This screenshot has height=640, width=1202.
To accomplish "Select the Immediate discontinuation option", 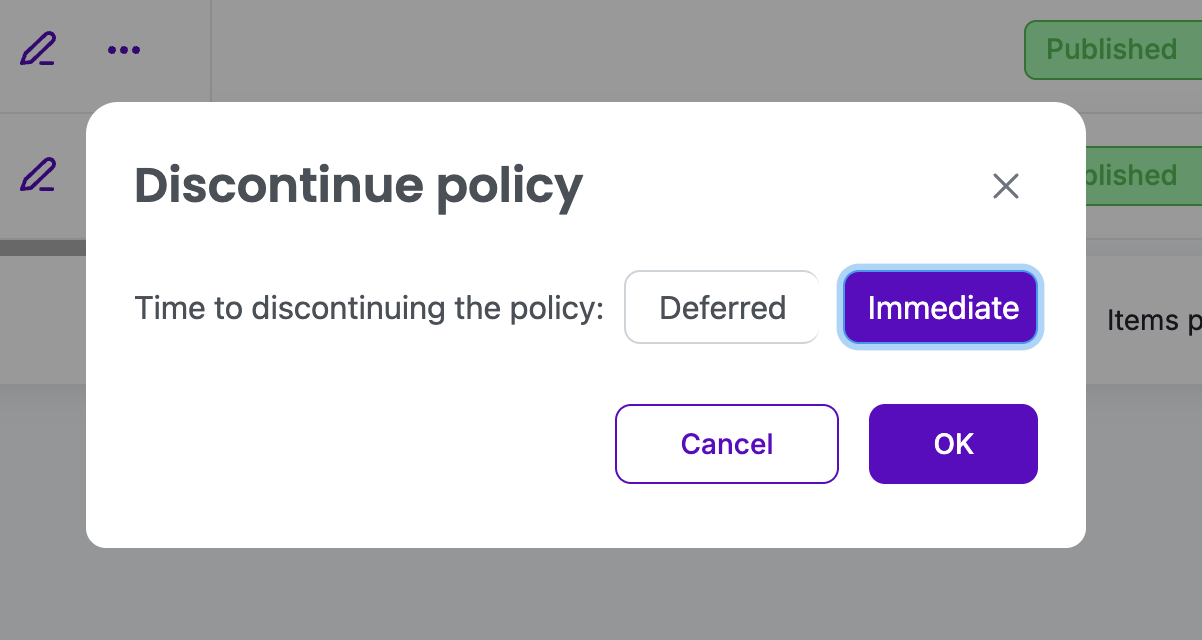I will (942, 308).
